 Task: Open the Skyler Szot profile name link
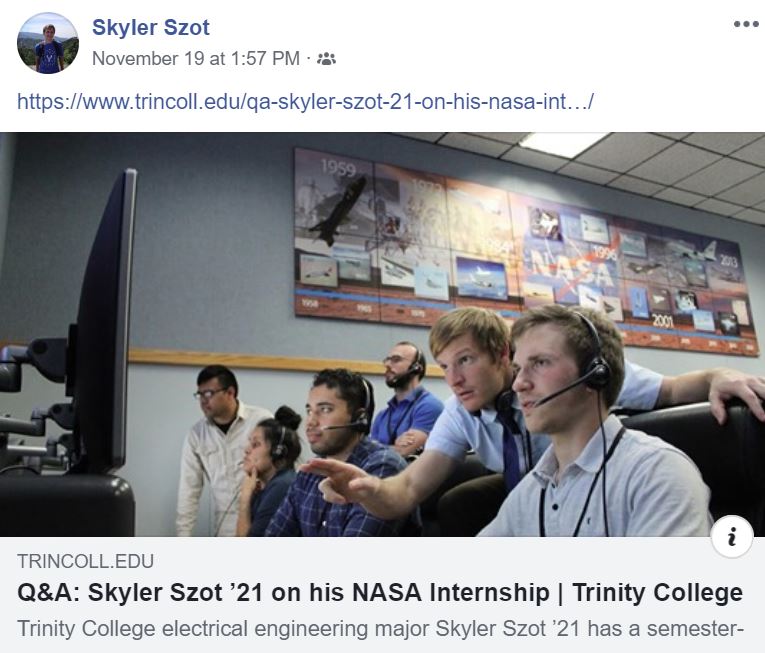151,27
